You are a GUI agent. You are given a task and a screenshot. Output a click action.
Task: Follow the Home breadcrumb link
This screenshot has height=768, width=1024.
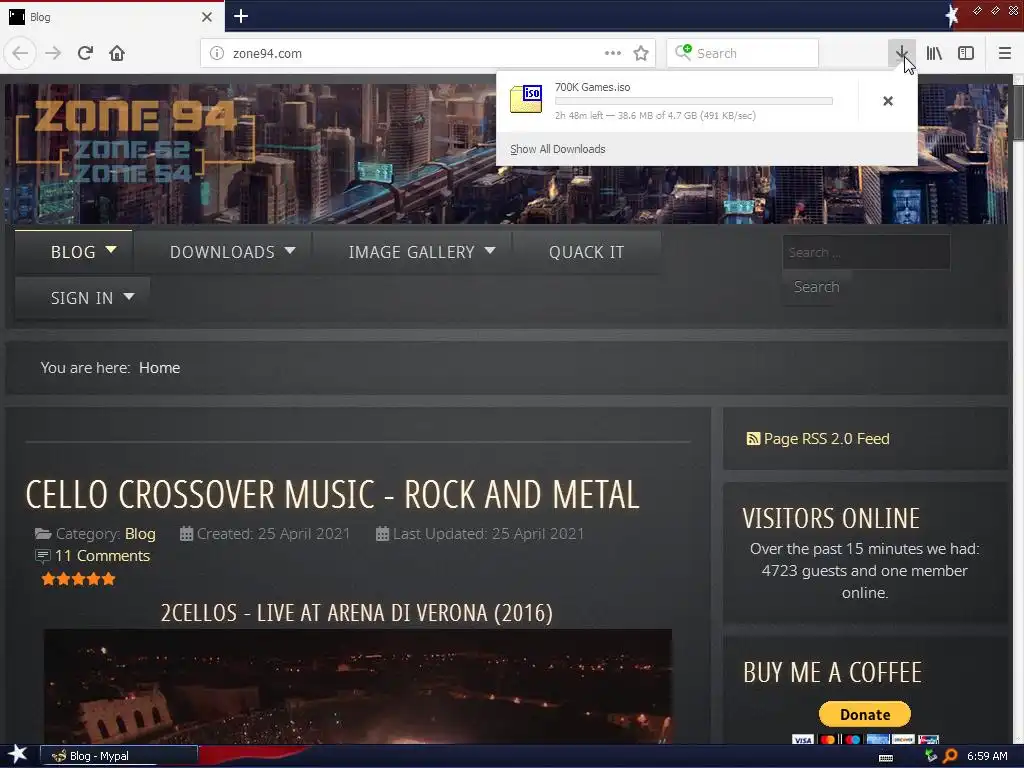(159, 368)
